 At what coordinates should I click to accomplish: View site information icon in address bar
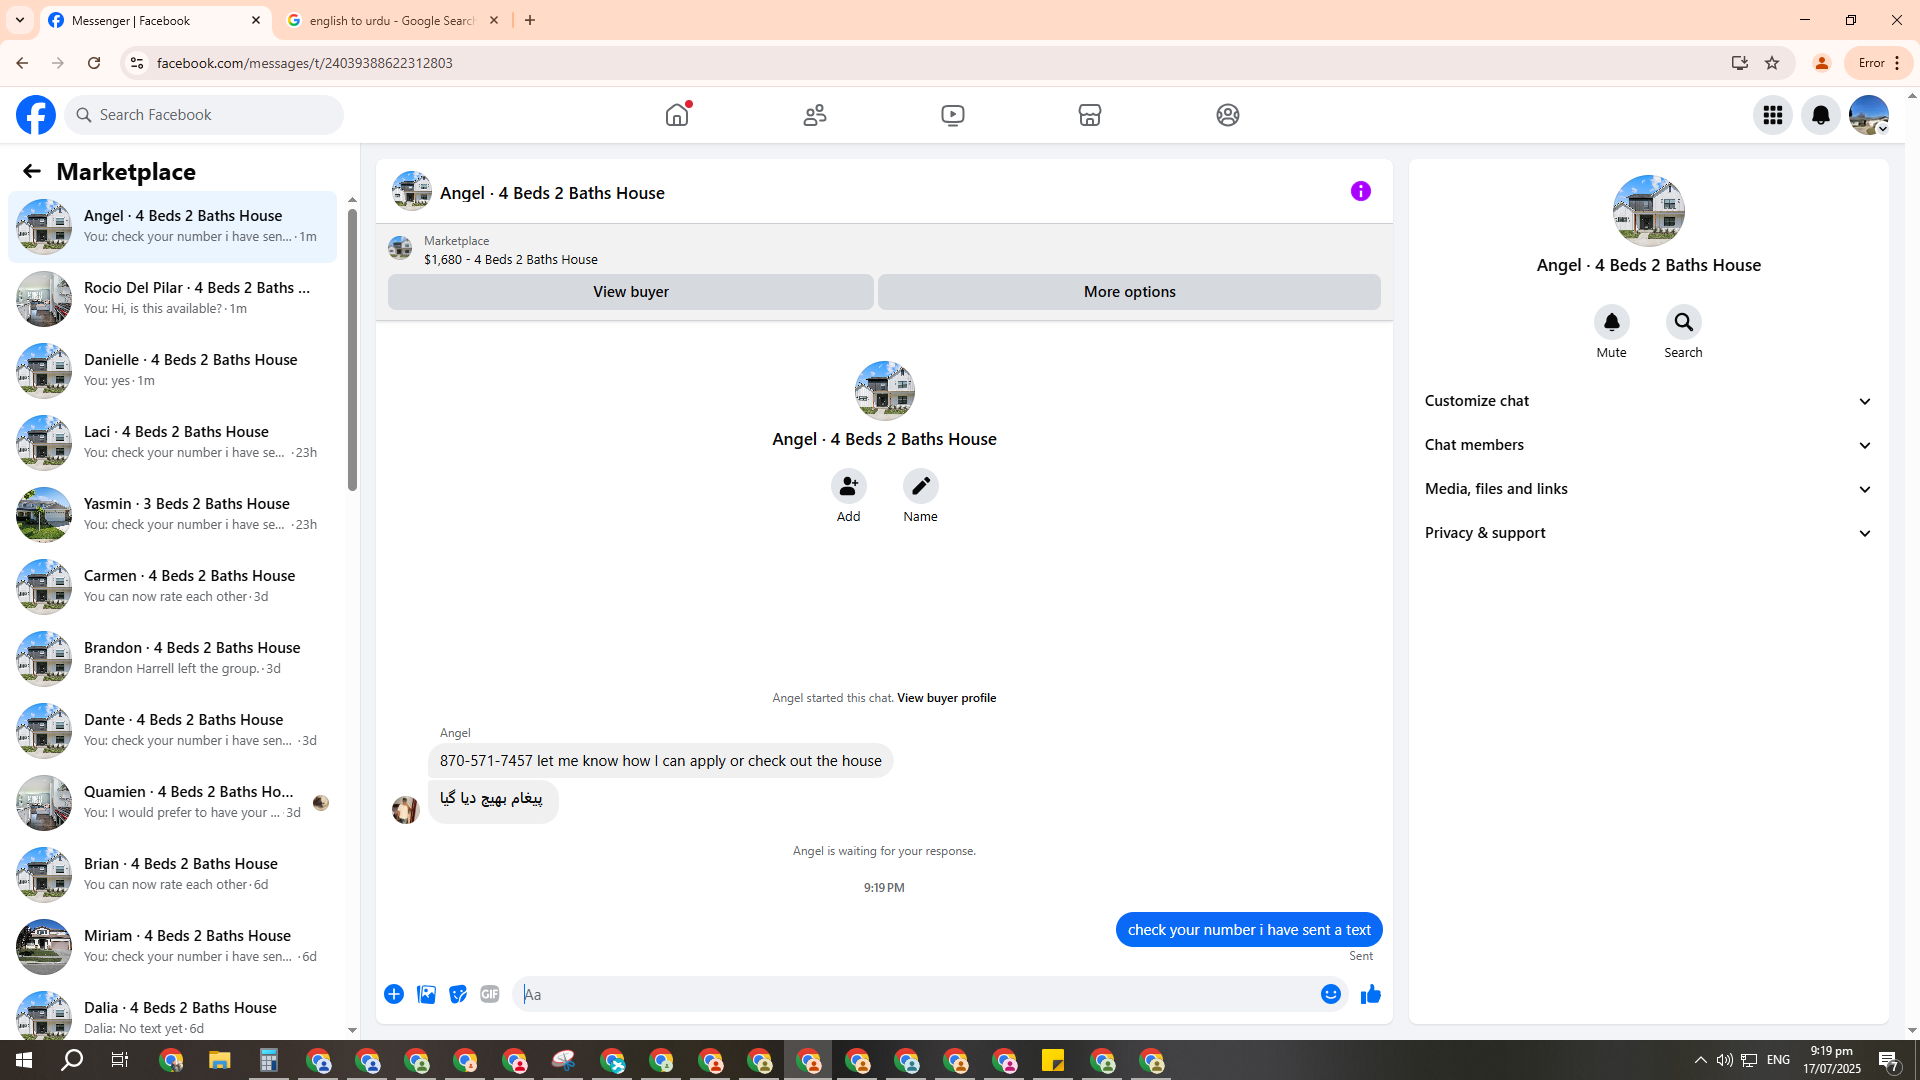click(x=137, y=63)
